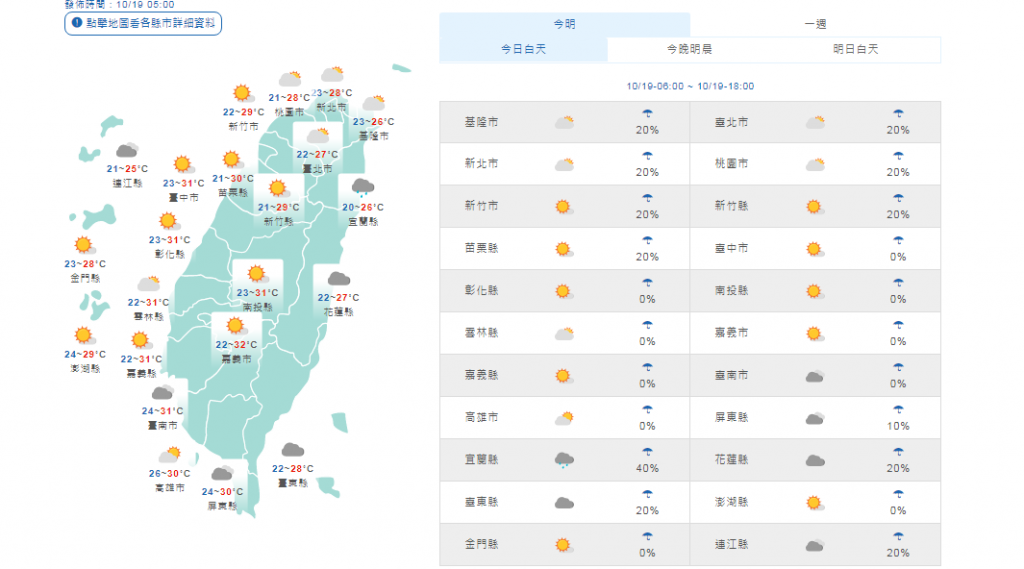Click the sun icon for 苗栗縣 on map
The height and width of the screenshot is (569, 1024).
click(232, 159)
